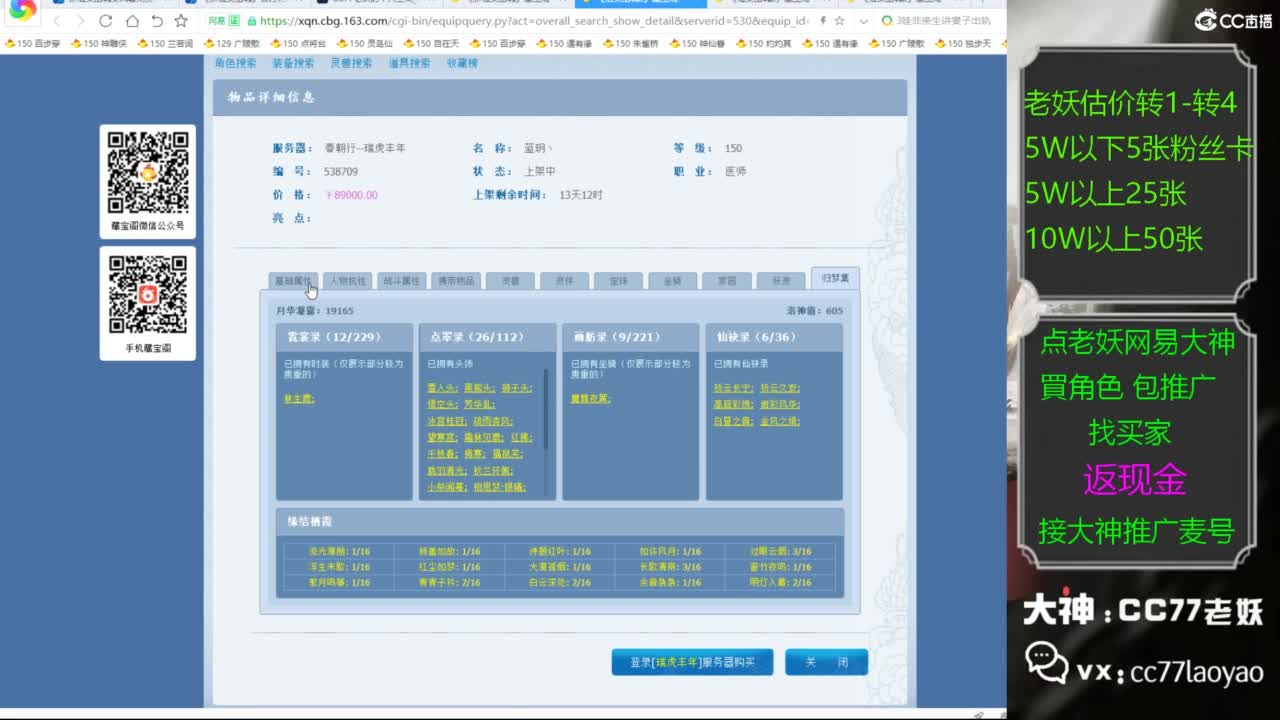This screenshot has width=1280, height=720.
Task: Go to 角色搜索 in the site nav
Action: tap(235, 63)
